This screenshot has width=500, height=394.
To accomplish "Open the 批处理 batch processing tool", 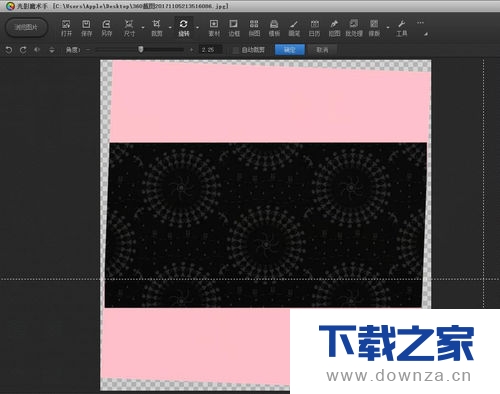I will [354, 28].
